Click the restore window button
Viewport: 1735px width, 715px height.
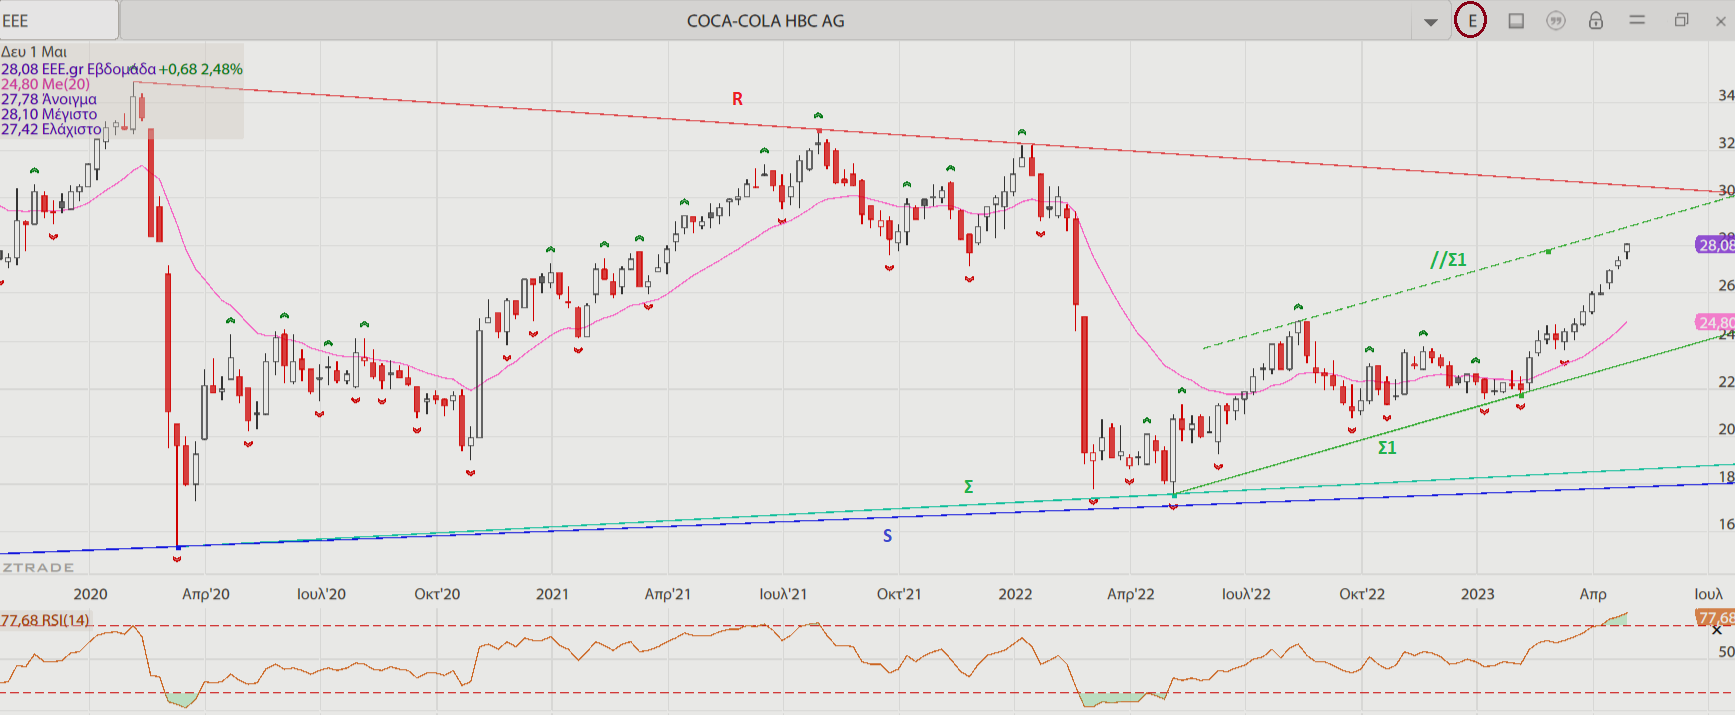point(1681,20)
